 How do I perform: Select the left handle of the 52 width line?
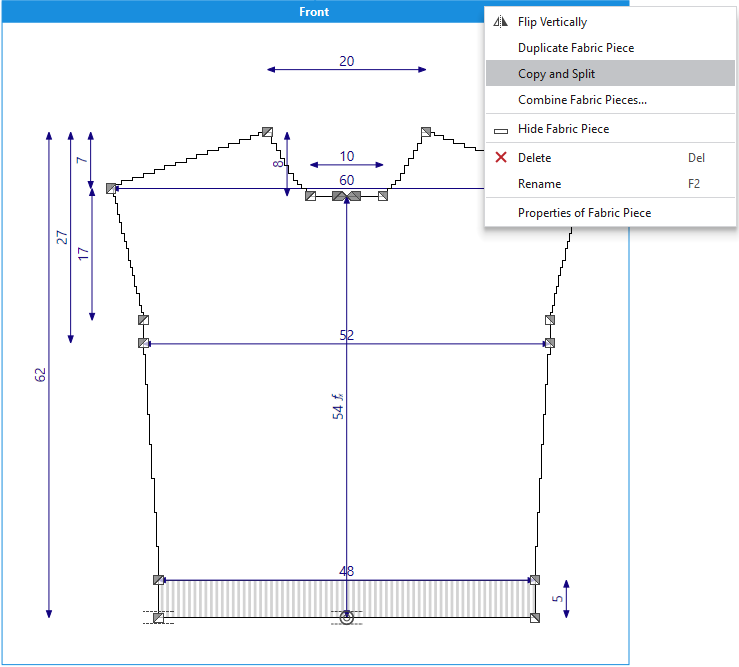coord(143,343)
